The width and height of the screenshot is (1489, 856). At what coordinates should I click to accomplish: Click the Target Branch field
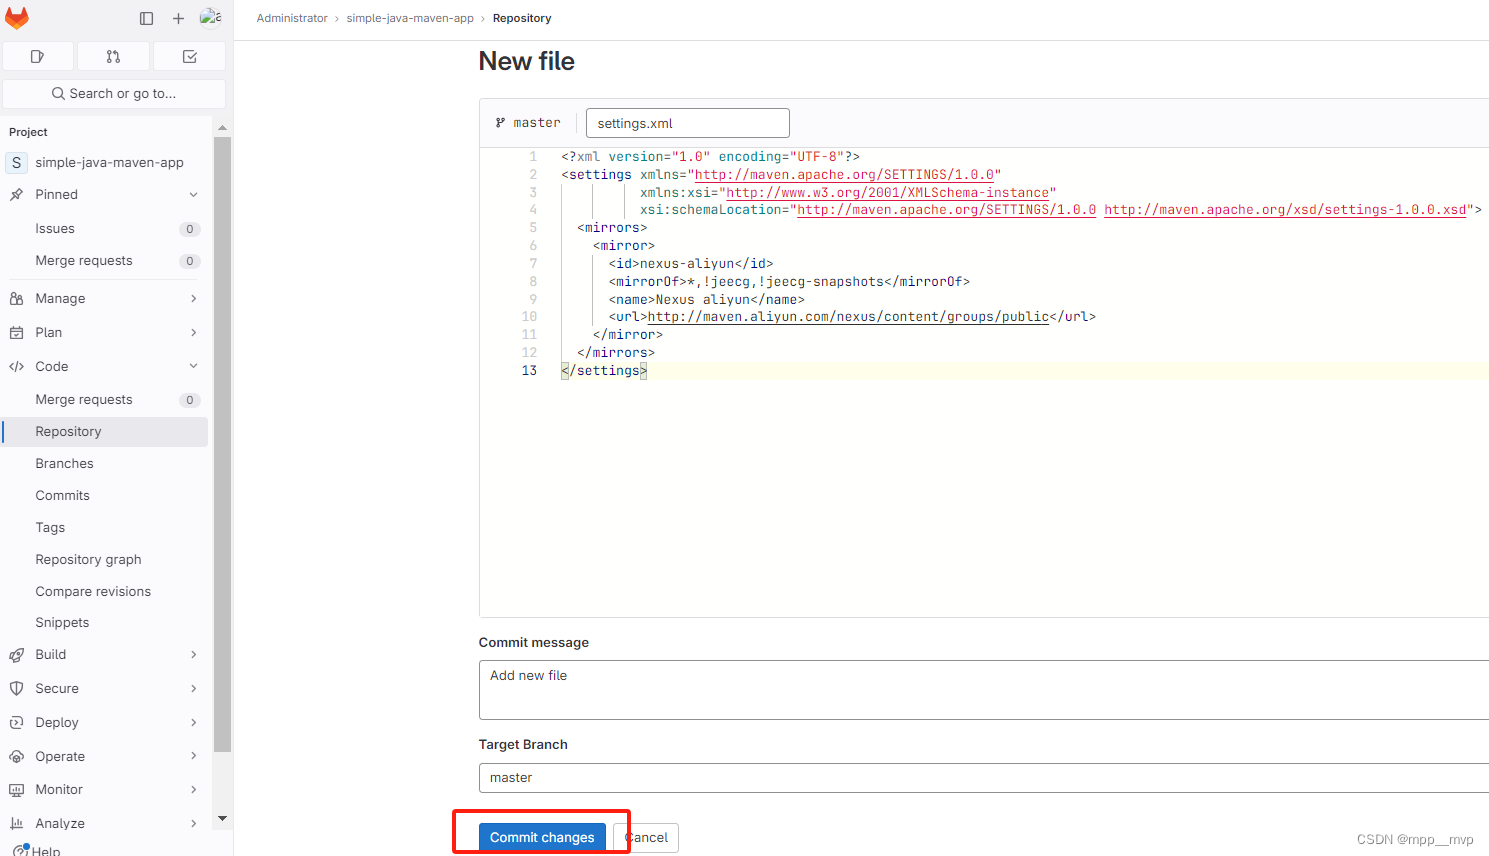(x=984, y=778)
